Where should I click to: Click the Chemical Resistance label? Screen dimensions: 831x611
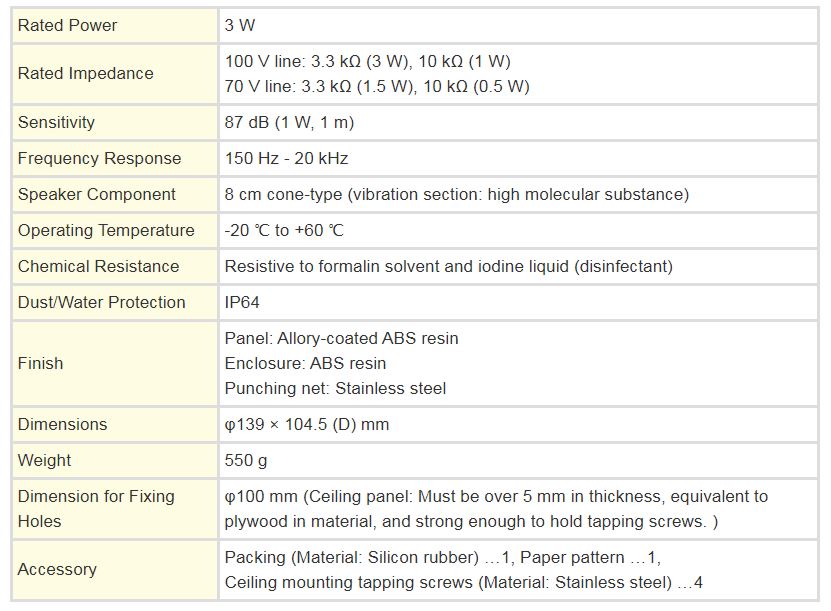(99, 267)
